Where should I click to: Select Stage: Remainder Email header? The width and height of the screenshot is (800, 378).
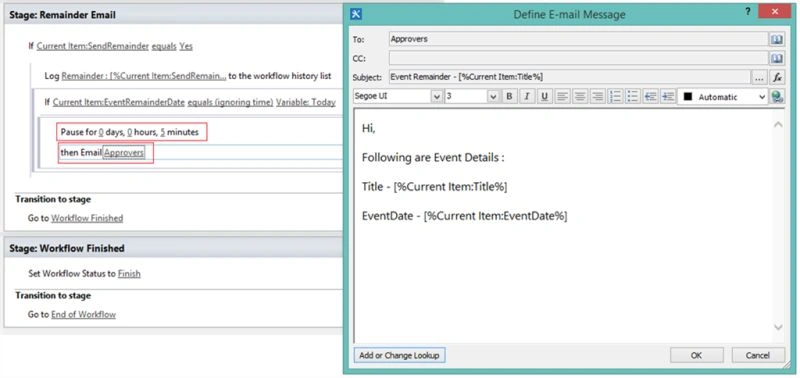(x=173, y=15)
